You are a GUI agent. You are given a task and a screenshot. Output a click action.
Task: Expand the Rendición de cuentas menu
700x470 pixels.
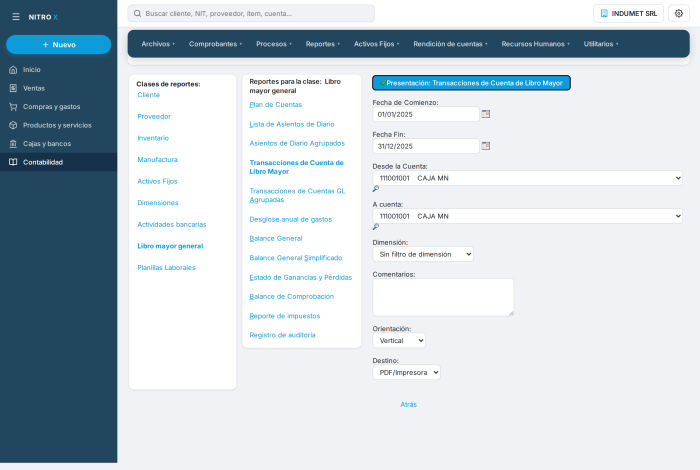coord(450,44)
